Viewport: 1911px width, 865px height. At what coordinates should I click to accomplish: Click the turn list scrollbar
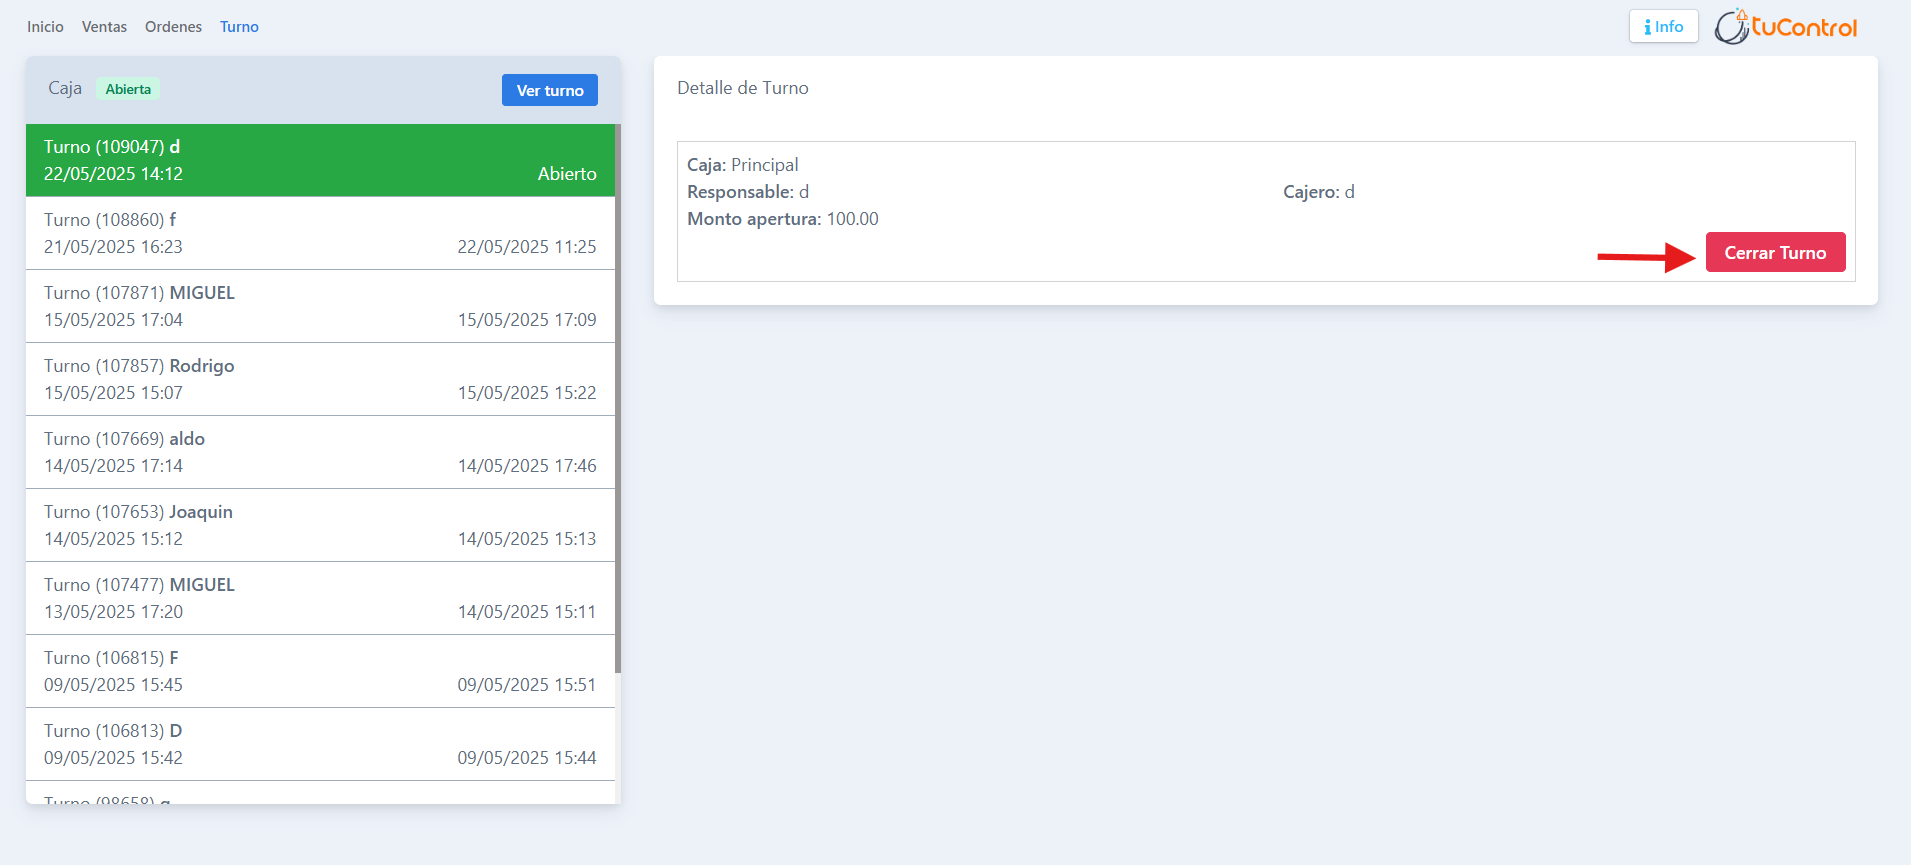(618, 398)
